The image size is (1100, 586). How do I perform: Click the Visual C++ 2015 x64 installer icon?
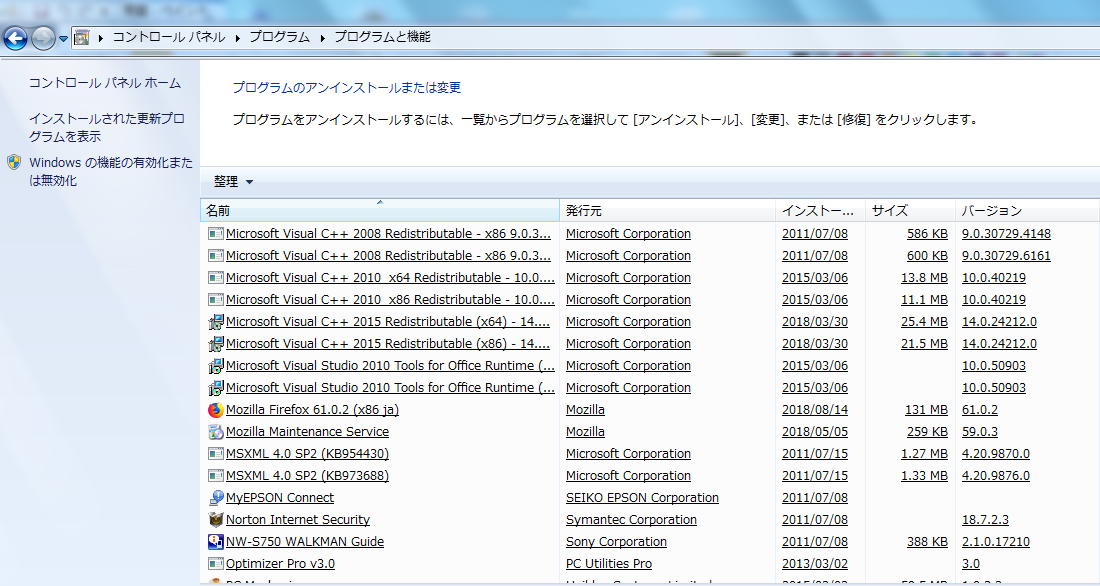click(215, 322)
